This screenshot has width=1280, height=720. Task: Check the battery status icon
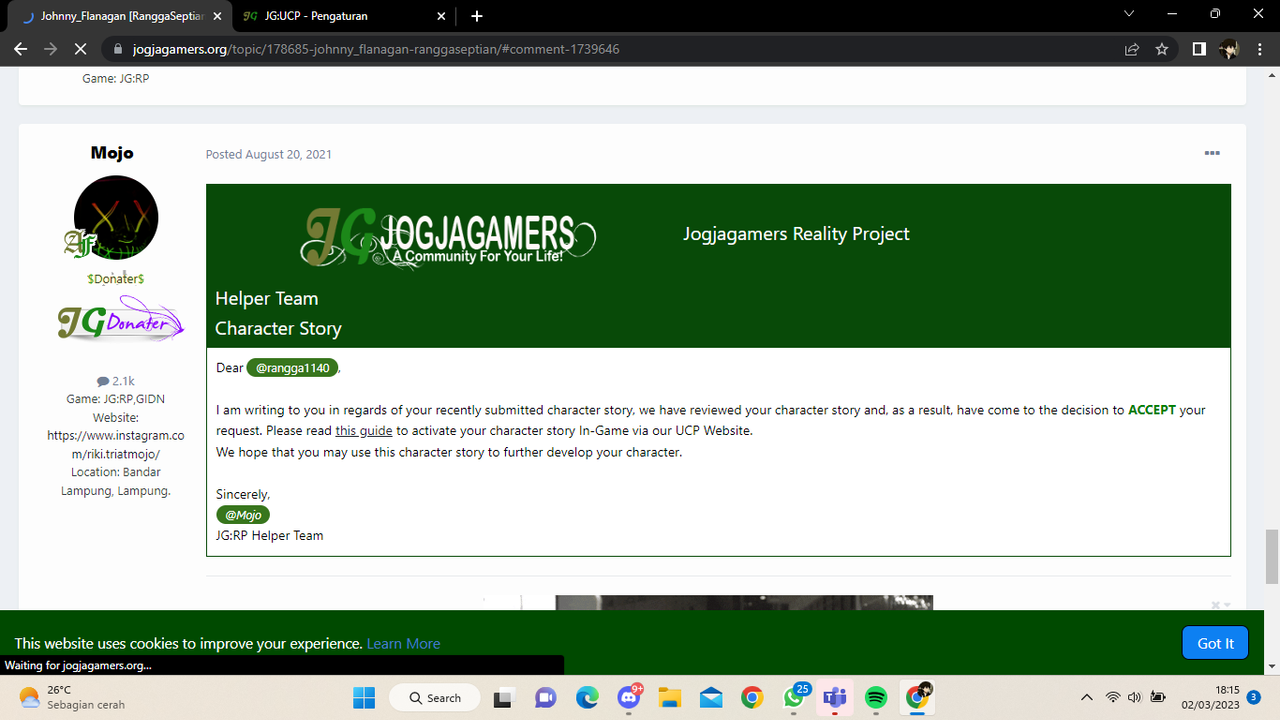(1158, 697)
